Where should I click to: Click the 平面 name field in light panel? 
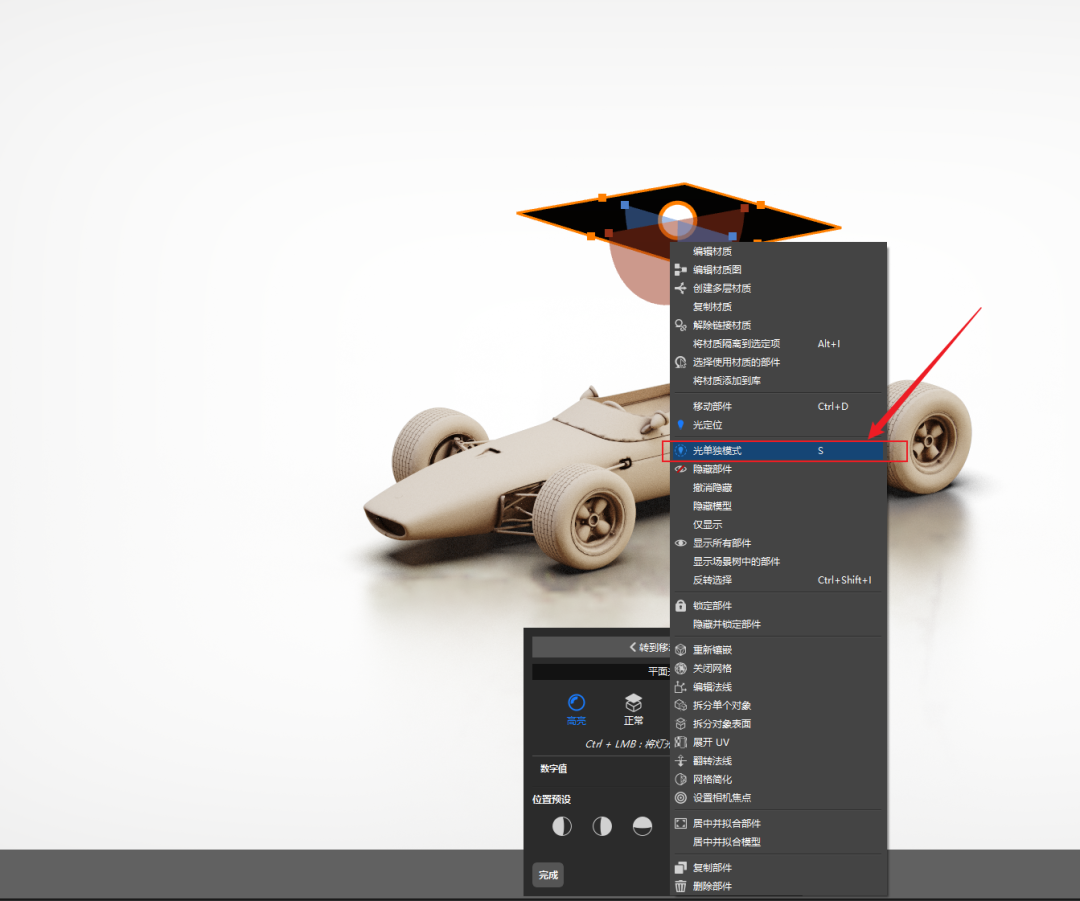click(601, 671)
